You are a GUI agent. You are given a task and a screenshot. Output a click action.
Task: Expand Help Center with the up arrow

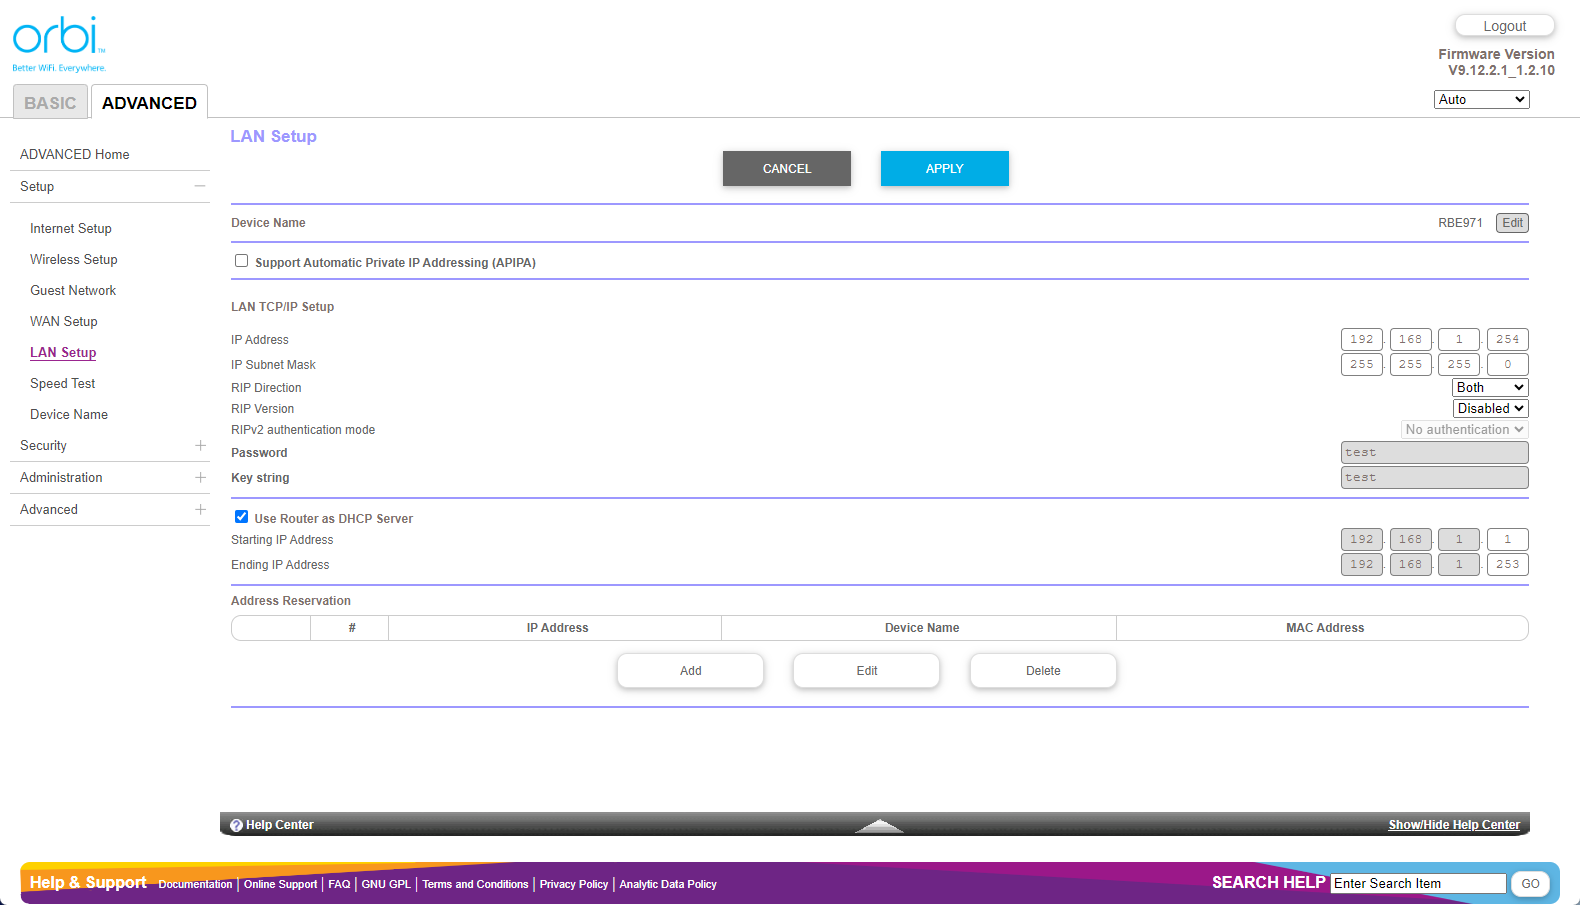879,825
